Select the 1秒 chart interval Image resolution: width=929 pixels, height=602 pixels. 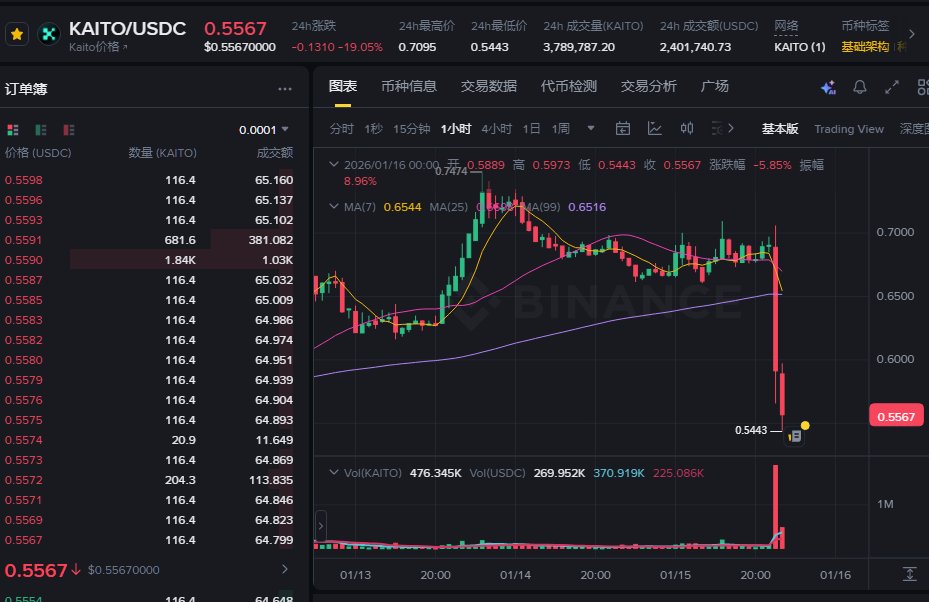(x=373, y=129)
